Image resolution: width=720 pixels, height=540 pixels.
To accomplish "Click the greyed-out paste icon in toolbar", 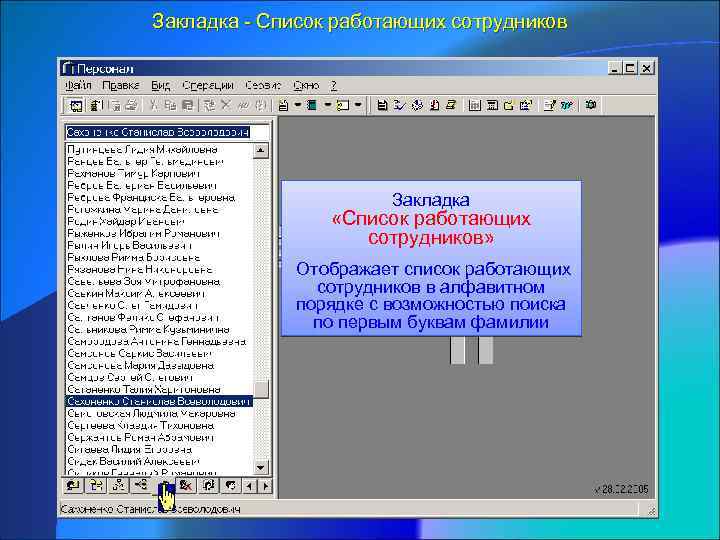I will (x=187, y=106).
